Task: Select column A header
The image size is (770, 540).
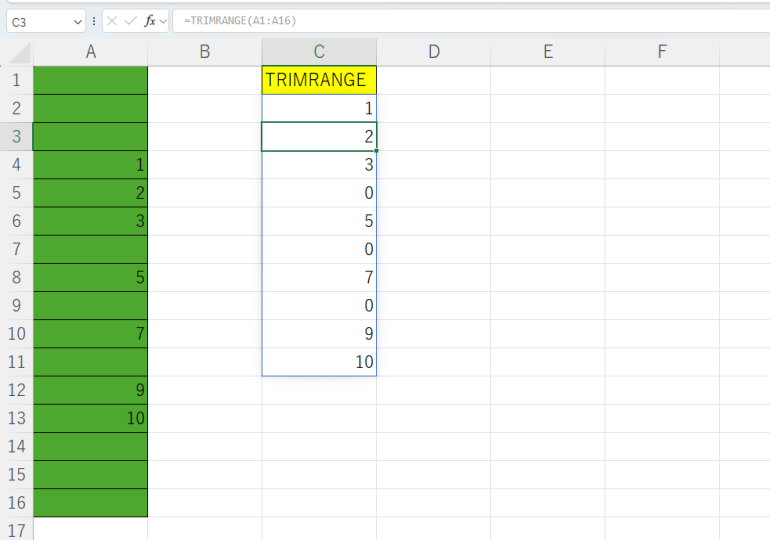Action: pyautogui.click(x=90, y=52)
